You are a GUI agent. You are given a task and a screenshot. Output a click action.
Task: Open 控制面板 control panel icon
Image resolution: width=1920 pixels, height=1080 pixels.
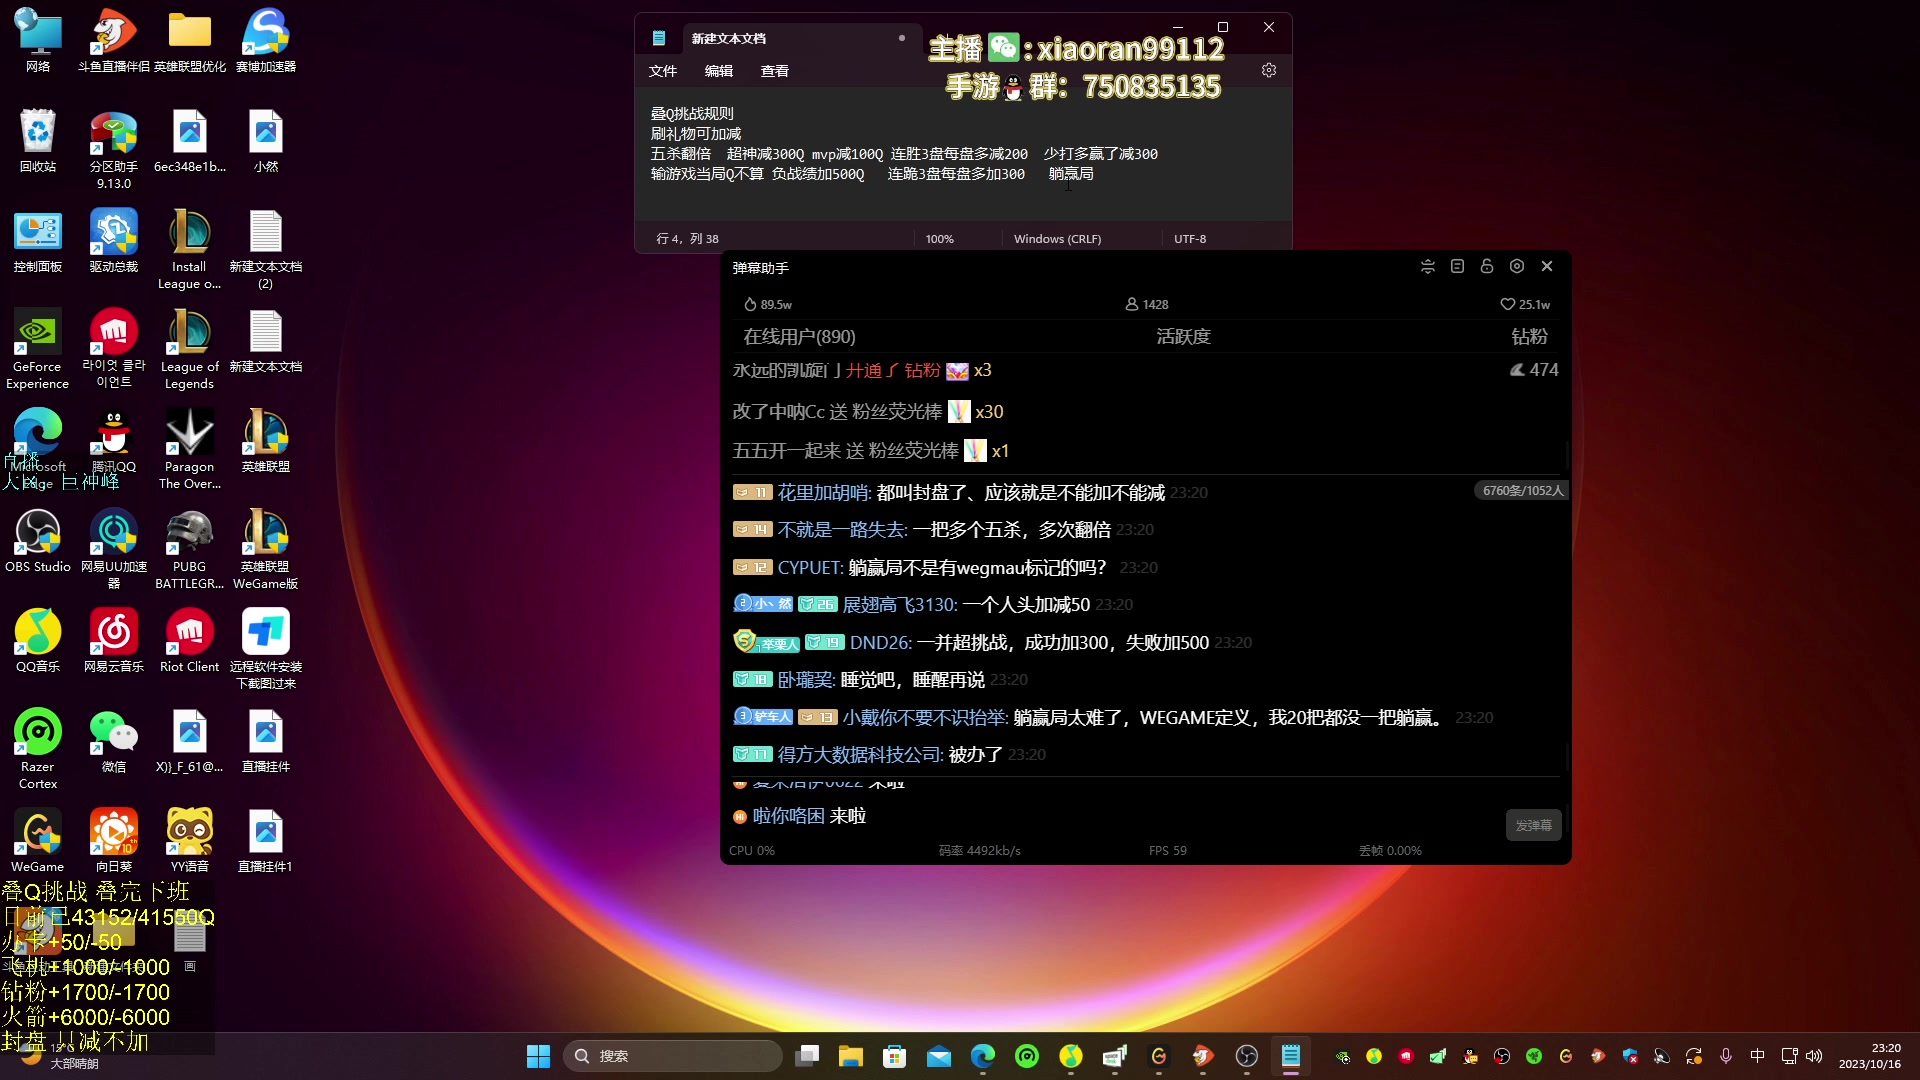[38, 240]
